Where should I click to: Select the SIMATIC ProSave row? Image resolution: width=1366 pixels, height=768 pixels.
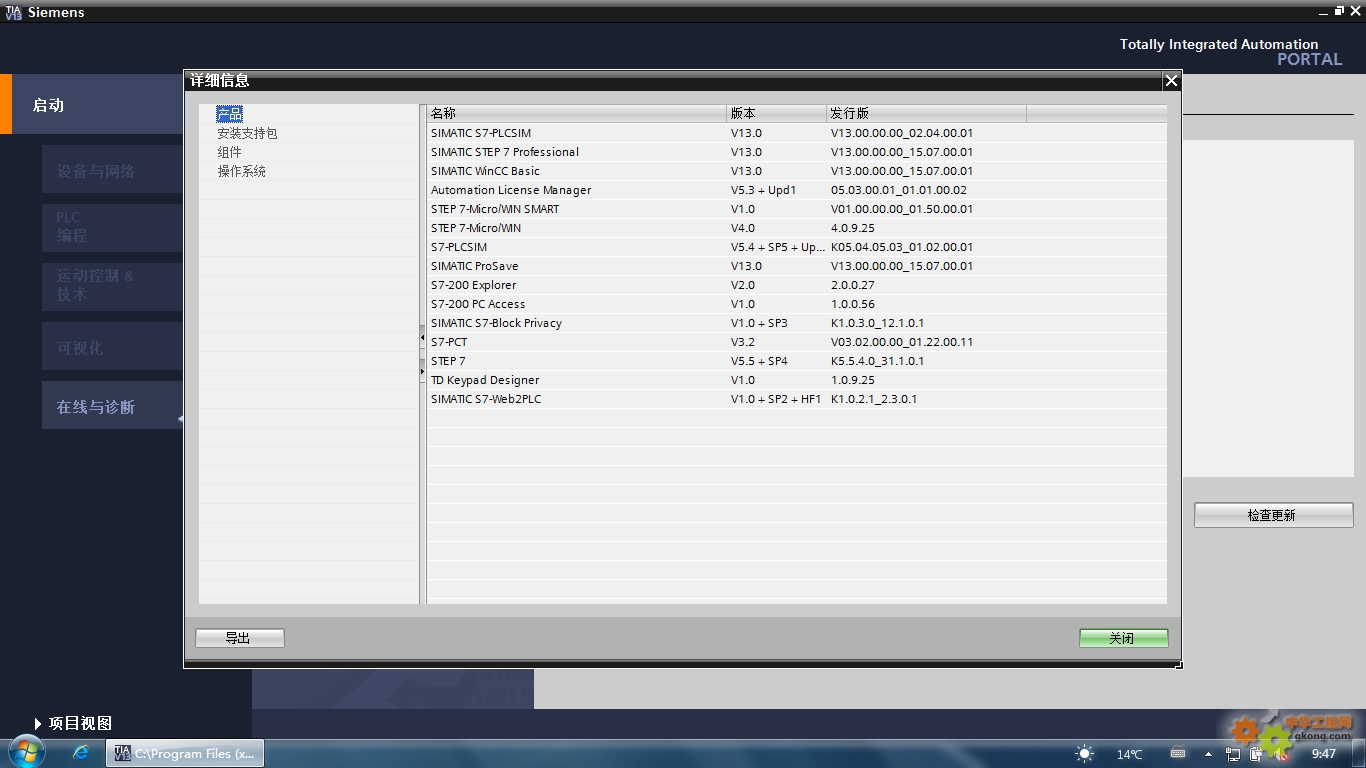pos(797,266)
